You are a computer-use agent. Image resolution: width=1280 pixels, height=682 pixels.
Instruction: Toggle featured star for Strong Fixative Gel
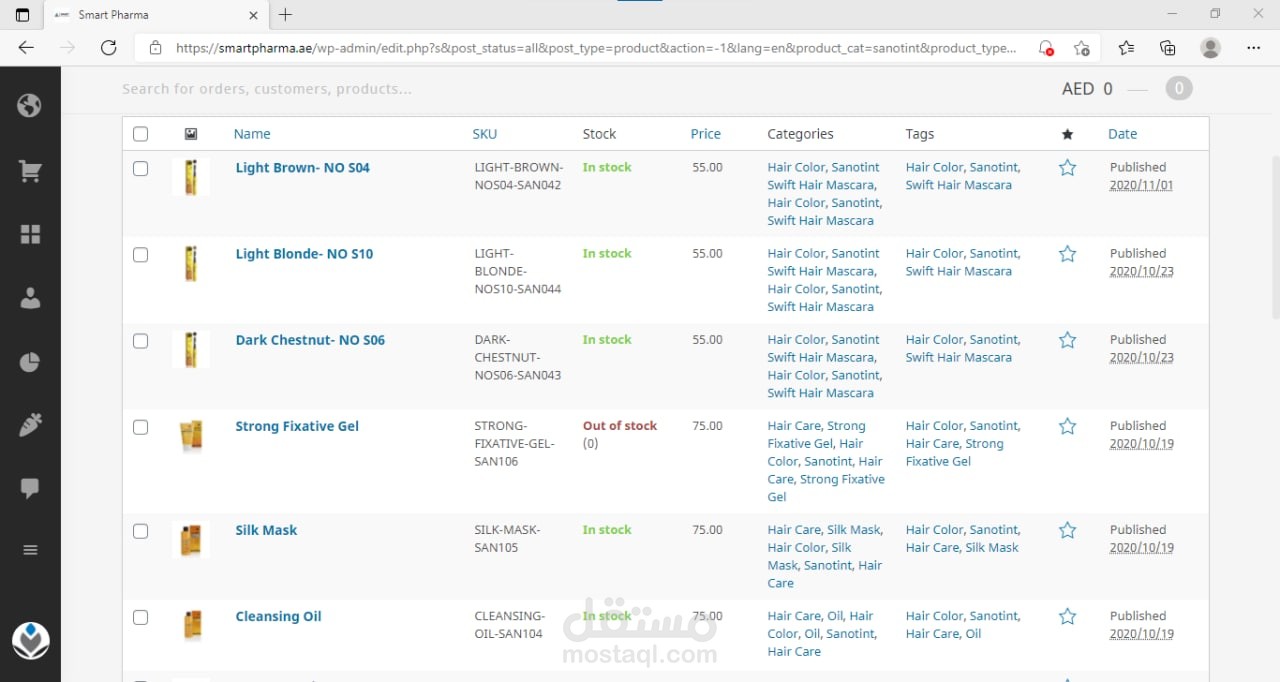[x=1067, y=426]
